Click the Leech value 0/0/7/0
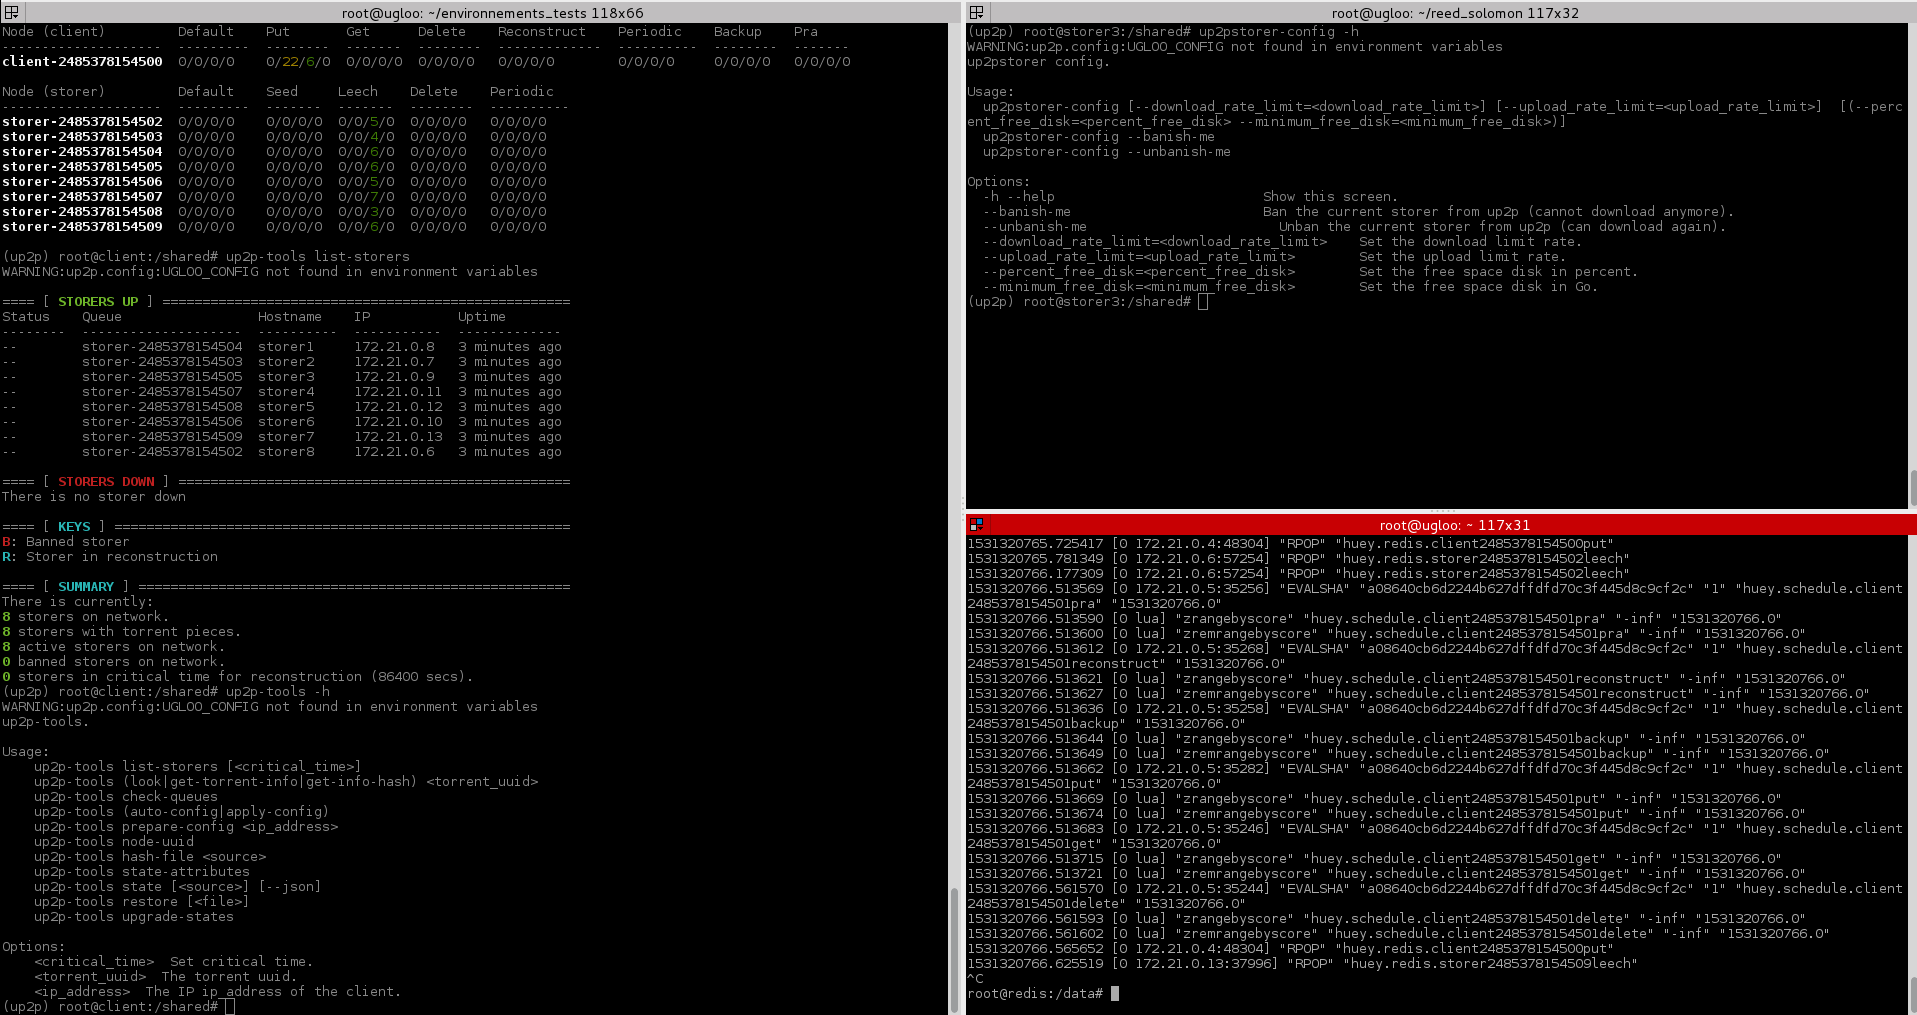Viewport: 1917px width, 1015px height. 366,197
